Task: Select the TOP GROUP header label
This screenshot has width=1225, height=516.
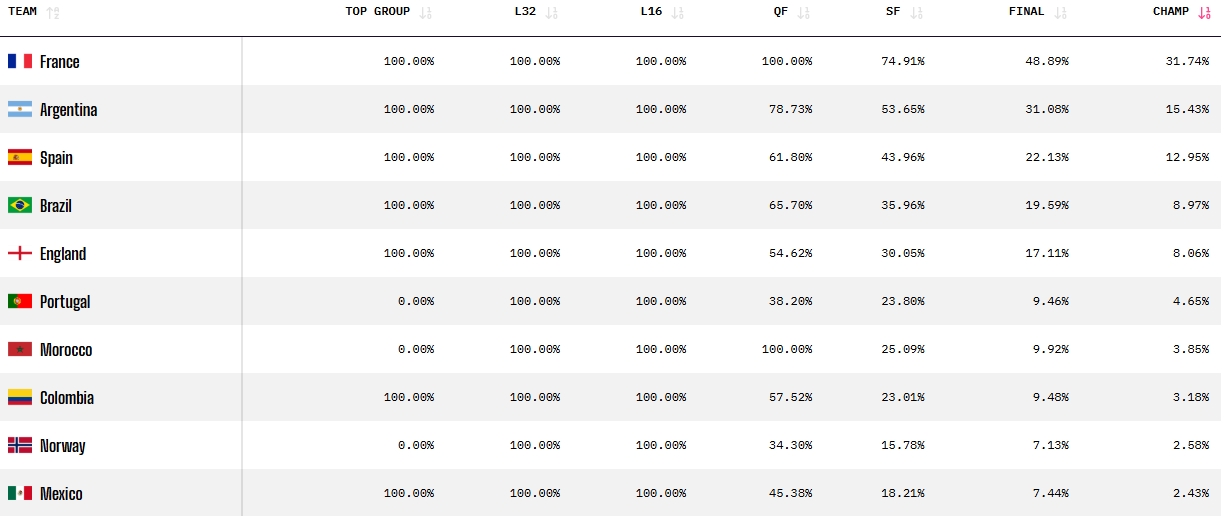Action: (x=378, y=12)
